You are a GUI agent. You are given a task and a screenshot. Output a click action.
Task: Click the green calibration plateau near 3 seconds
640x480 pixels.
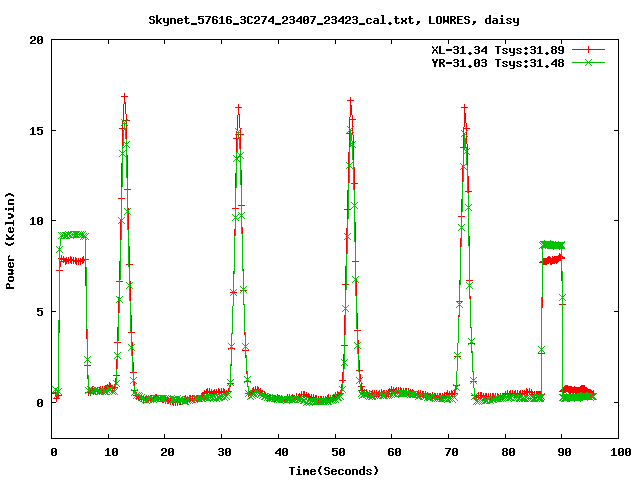[x=73, y=235]
